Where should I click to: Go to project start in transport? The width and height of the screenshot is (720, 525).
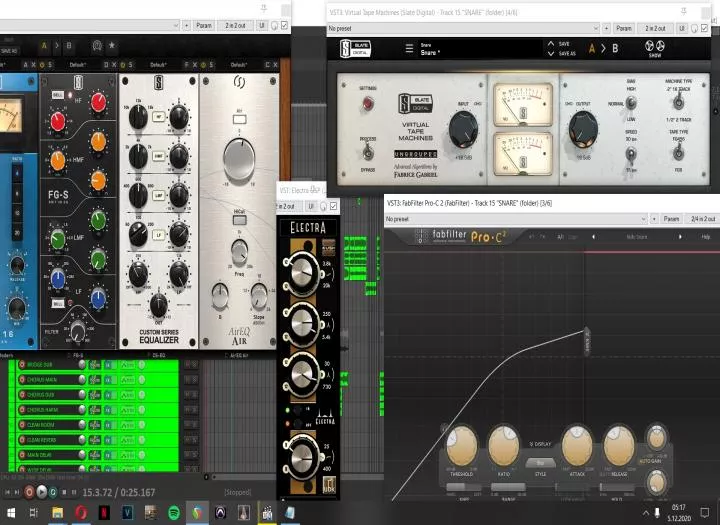(x=8, y=492)
